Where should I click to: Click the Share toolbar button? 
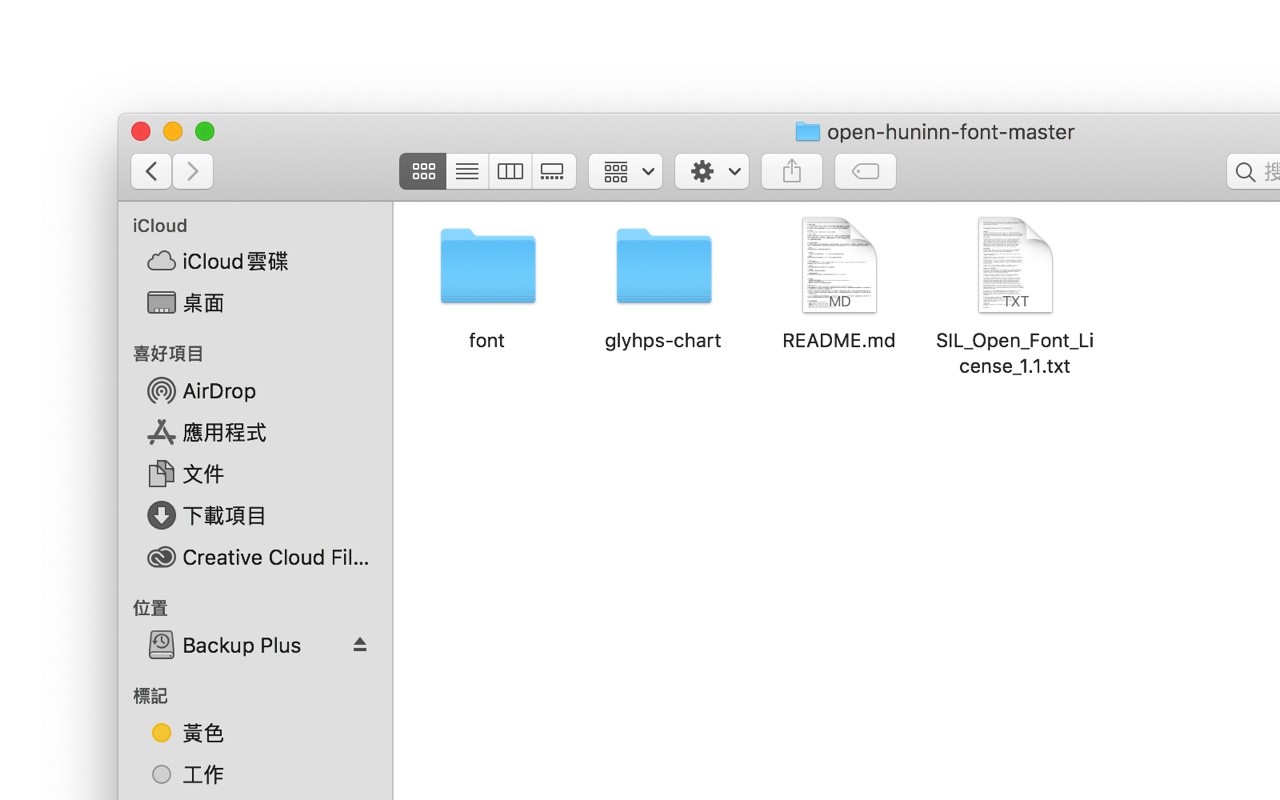click(791, 172)
